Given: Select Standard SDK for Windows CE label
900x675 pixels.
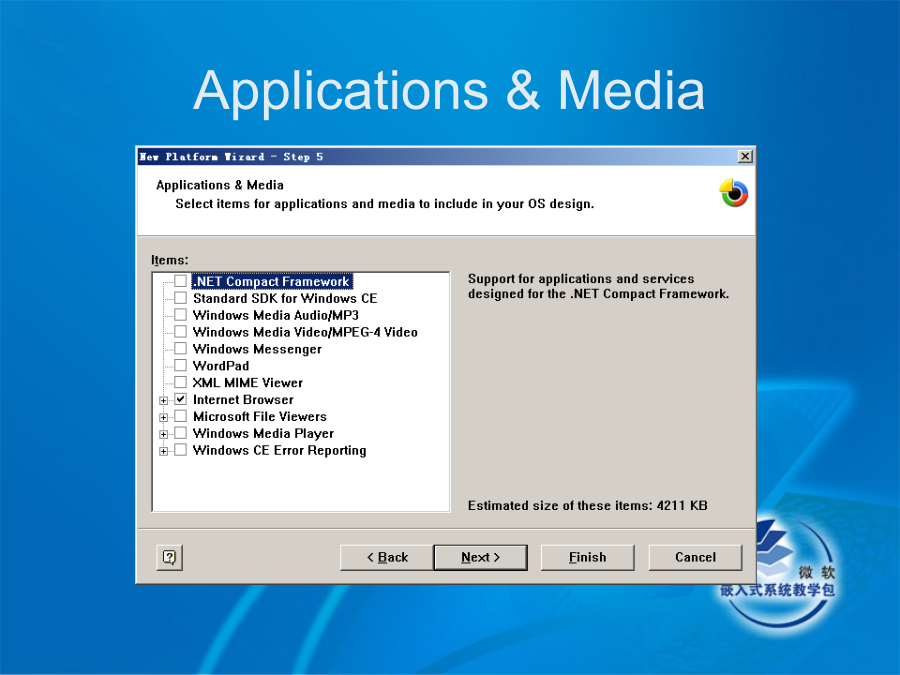Looking at the screenshot, I should point(285,298).
